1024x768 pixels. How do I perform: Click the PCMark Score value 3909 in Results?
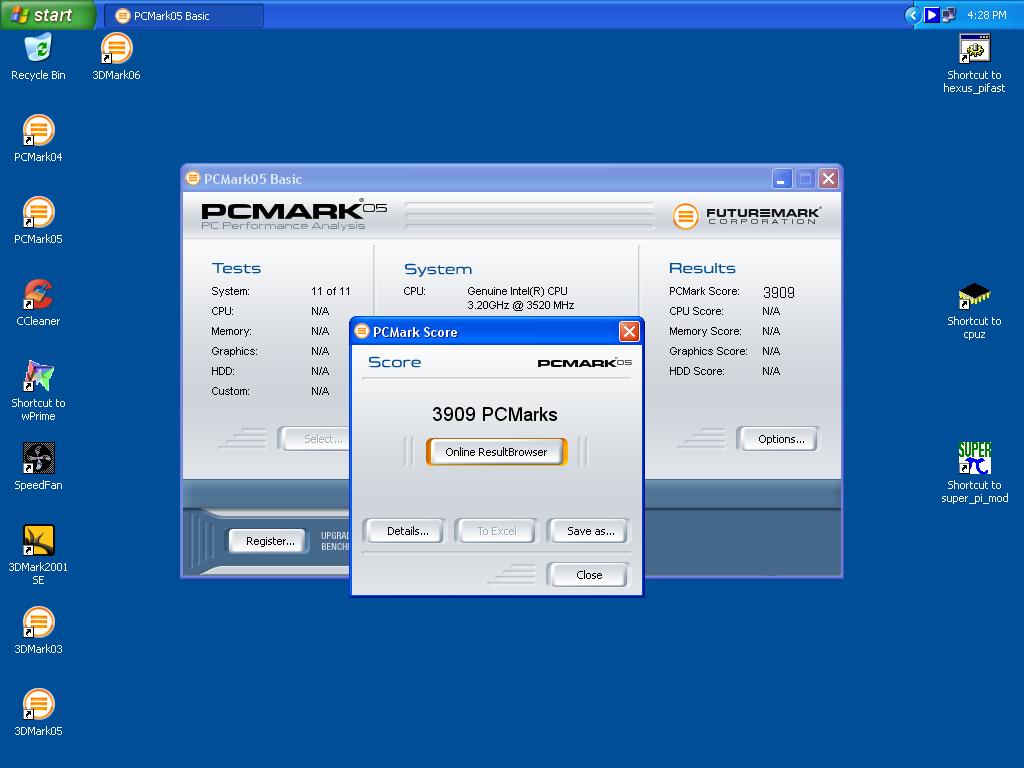[x=778, y=293]
